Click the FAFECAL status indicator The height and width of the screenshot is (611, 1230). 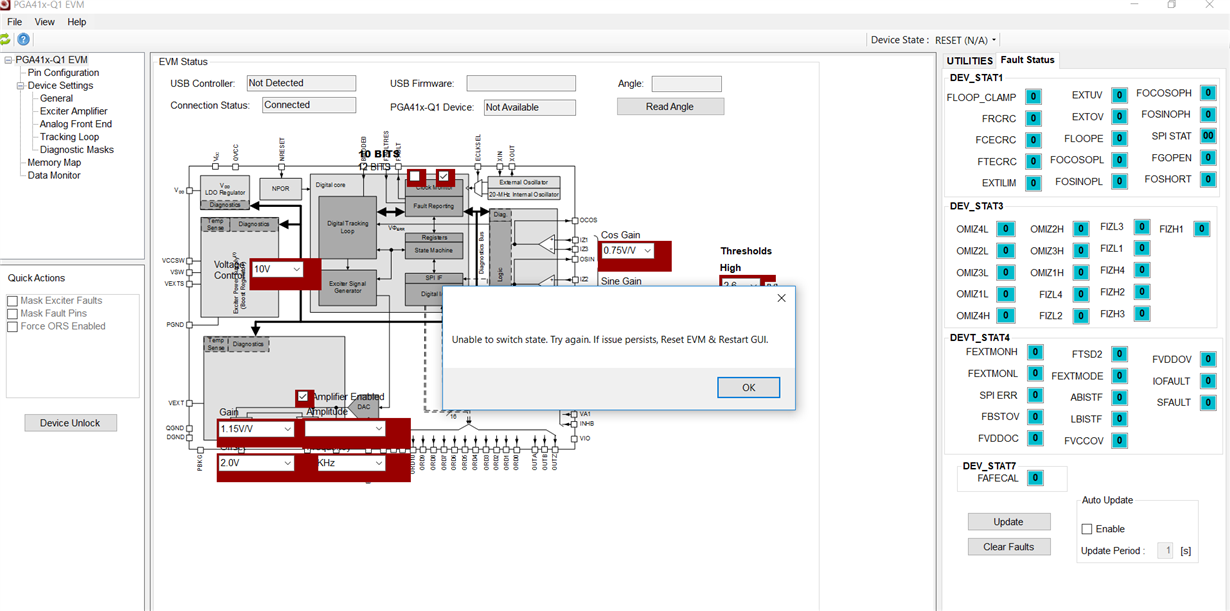(x=1035, y=479)
